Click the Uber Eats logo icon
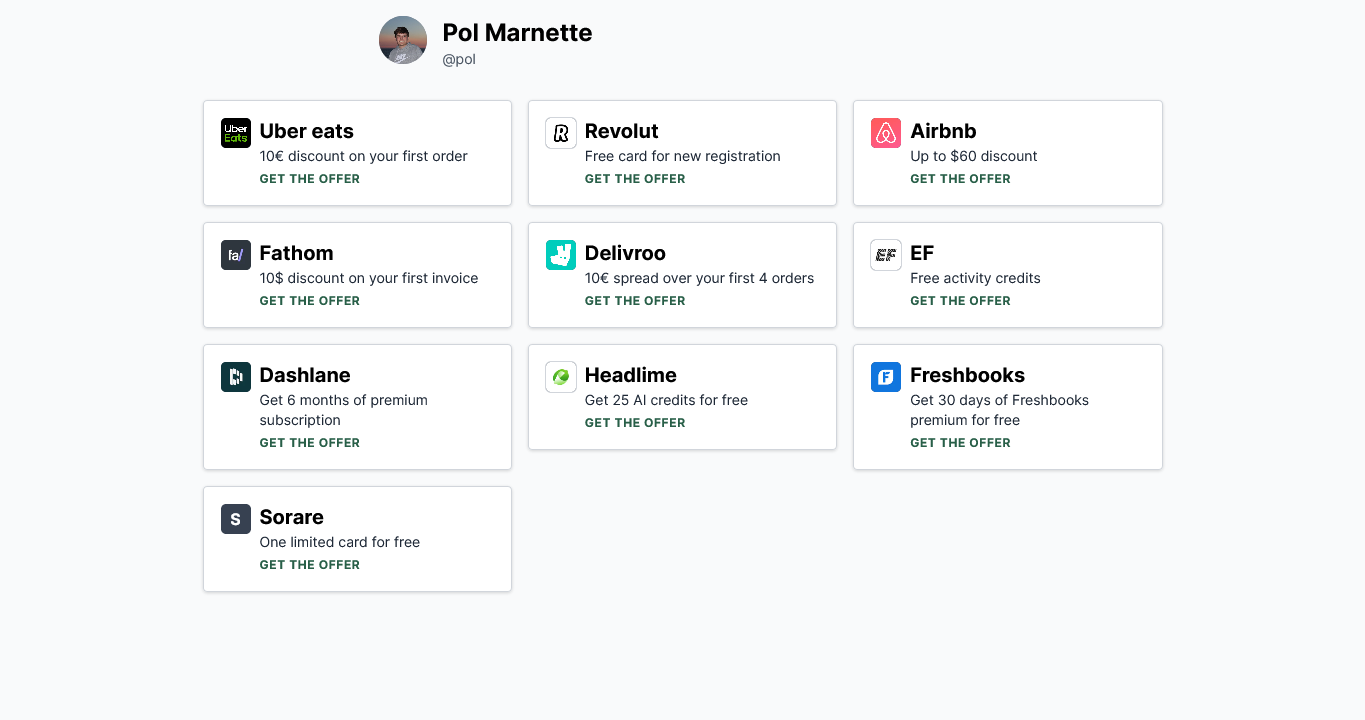The height and width of the screenshot is (720, 1365). click(x=236, y=133)
